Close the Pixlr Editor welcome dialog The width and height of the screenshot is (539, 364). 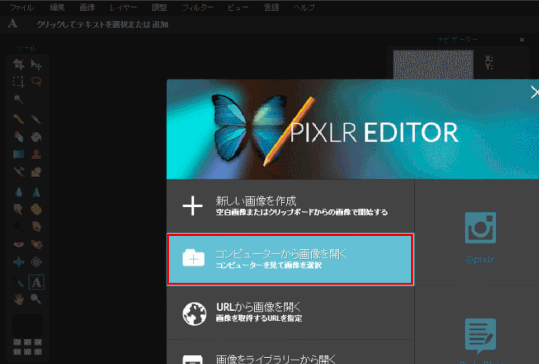click(x=534, y=92)
